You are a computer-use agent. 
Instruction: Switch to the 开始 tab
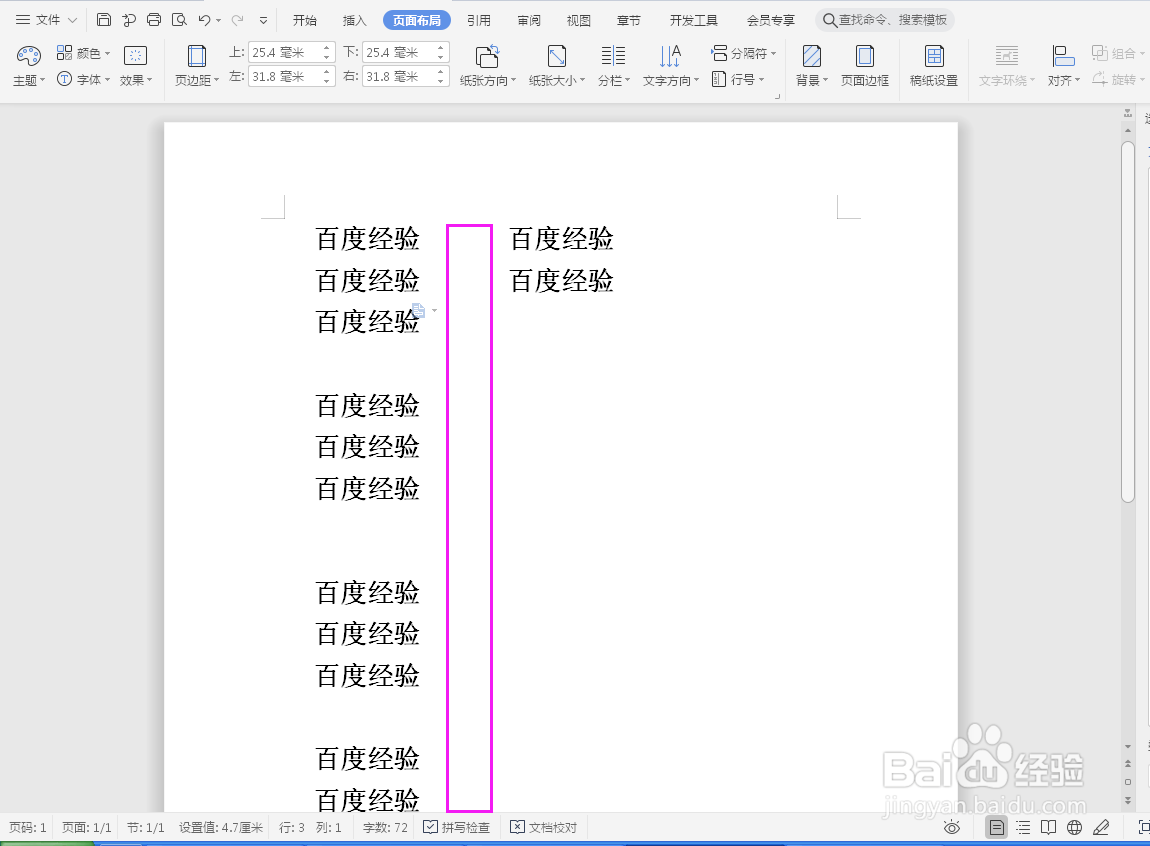304,21
